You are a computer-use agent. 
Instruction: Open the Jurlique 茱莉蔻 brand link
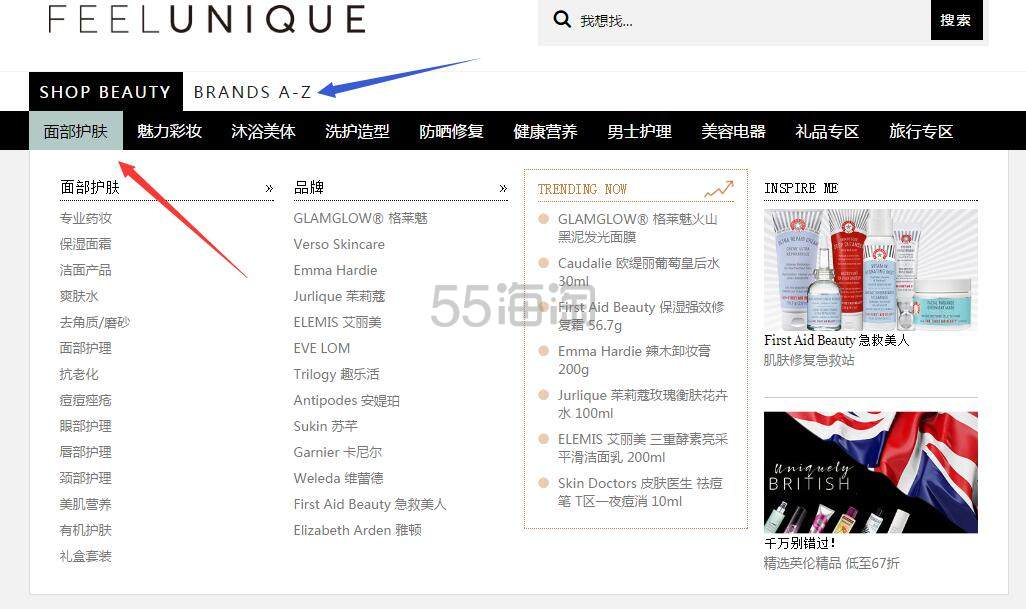coord(339,296)
